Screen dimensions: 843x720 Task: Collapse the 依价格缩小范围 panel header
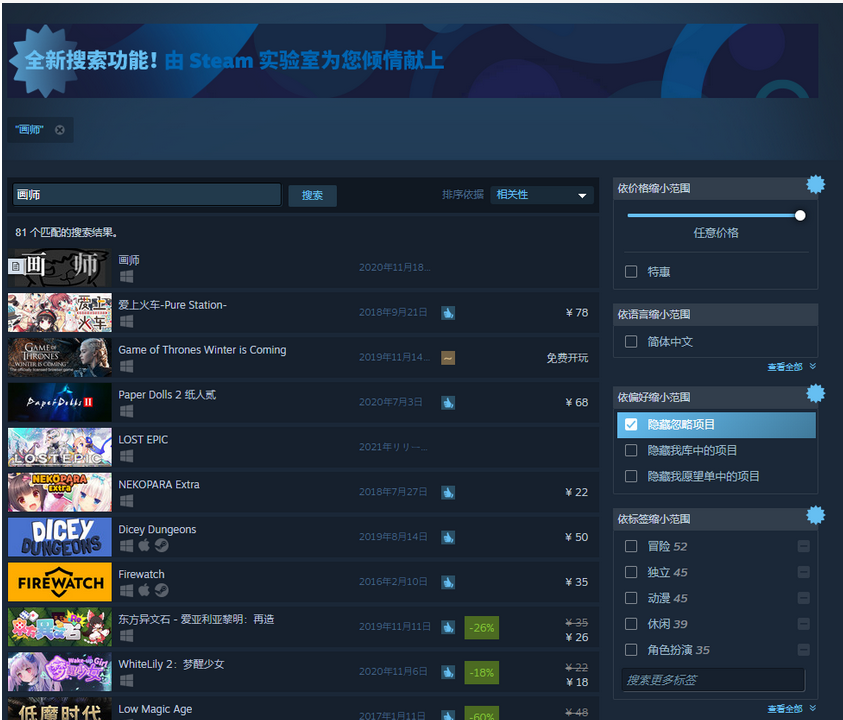pyautogui.click(x=715, y=189)
